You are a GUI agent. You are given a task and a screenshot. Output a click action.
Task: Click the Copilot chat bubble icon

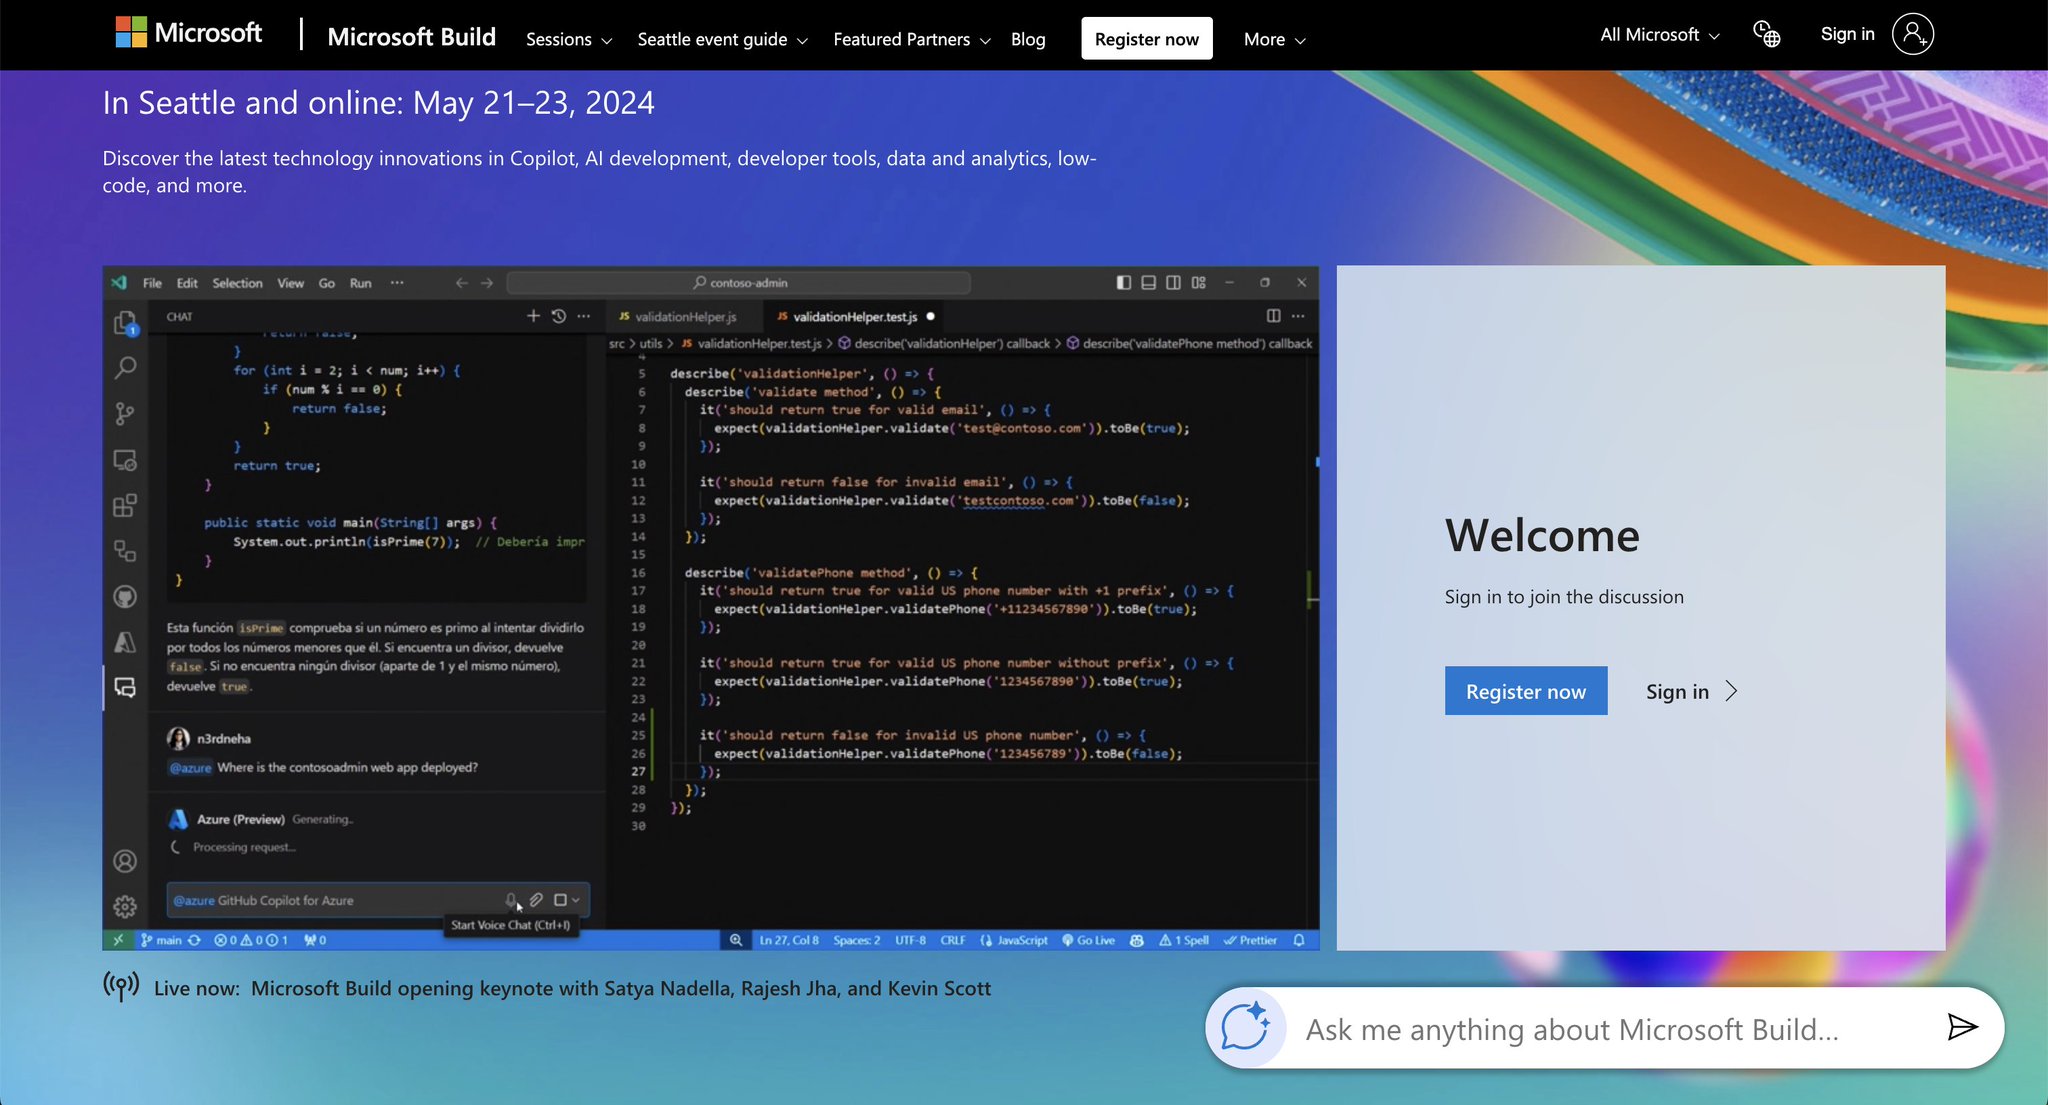tap(1245, 1027)
